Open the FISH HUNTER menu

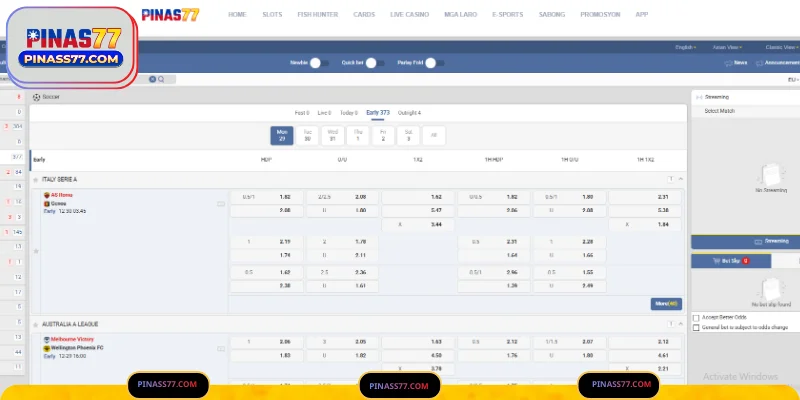[x=317, y=15]
